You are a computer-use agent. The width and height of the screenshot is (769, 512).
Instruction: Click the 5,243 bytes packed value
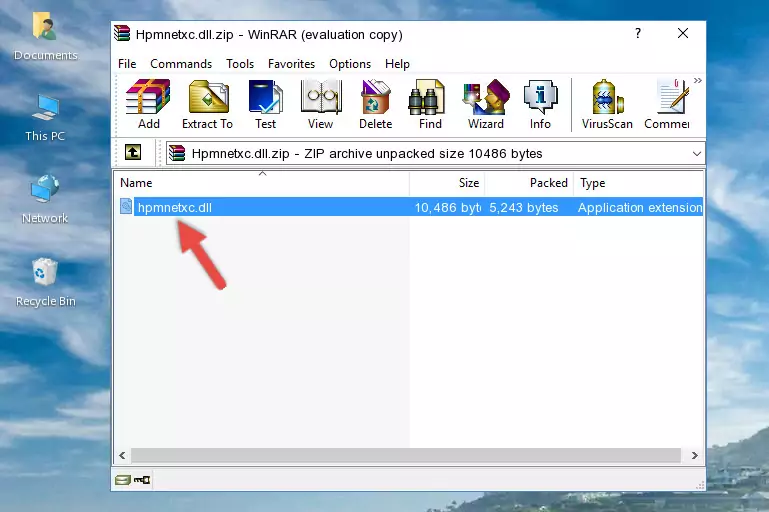[524, 207]
